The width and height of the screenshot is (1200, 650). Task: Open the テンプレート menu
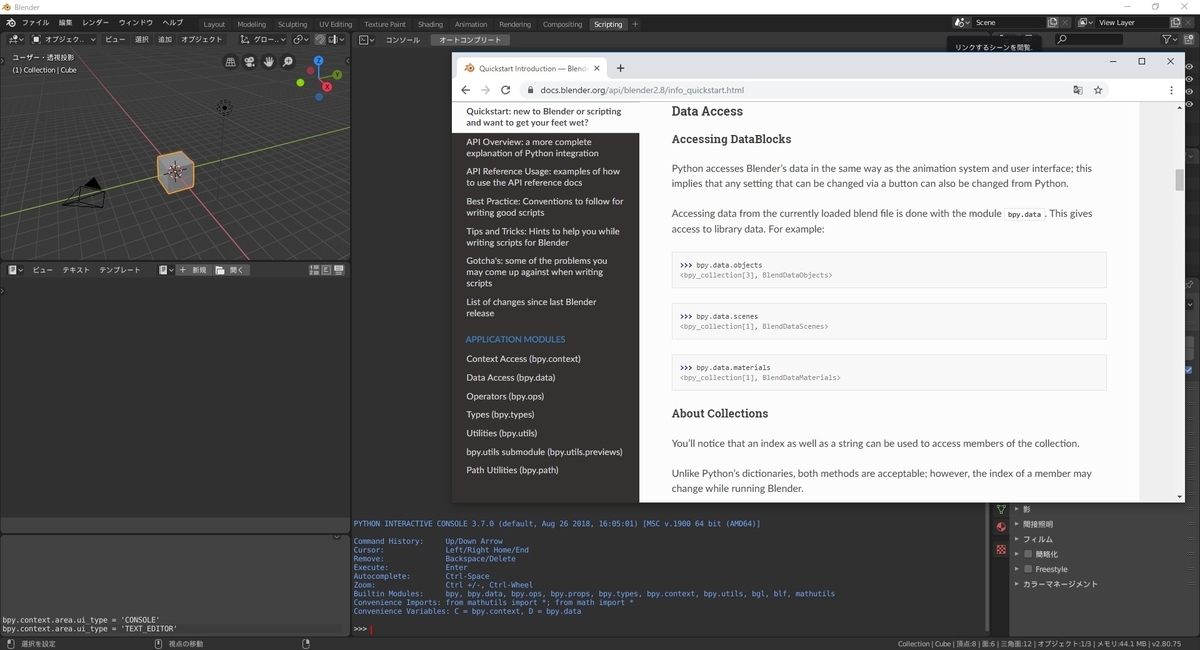(120, 270)
